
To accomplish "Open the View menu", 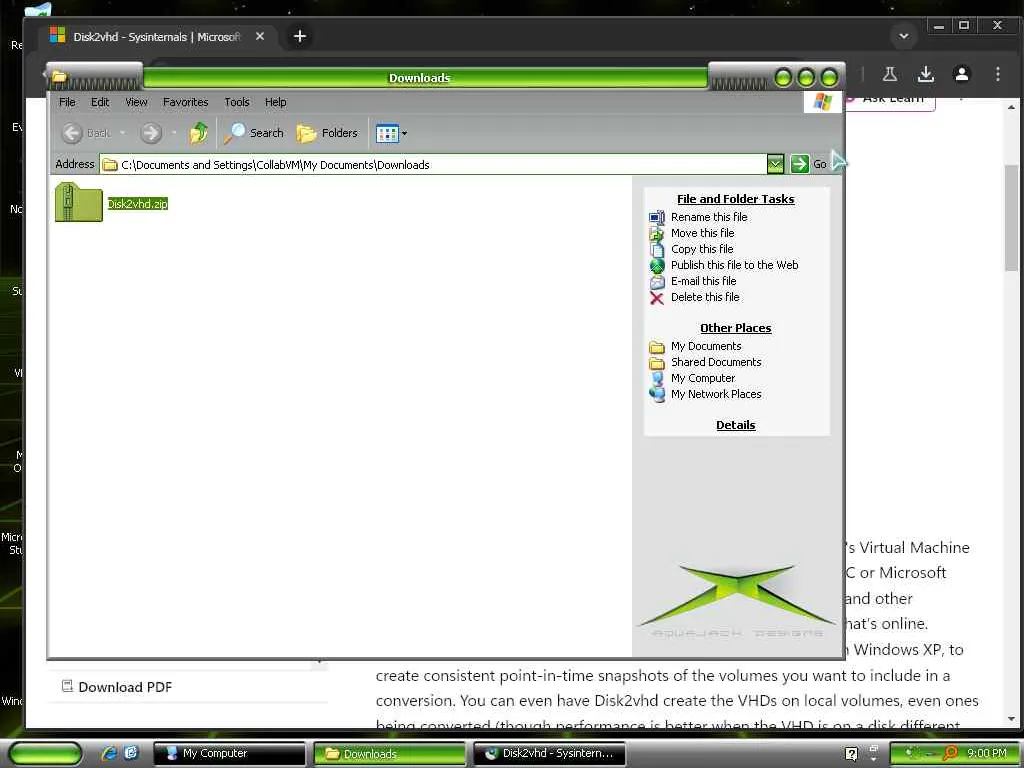I will pos(136,102).
